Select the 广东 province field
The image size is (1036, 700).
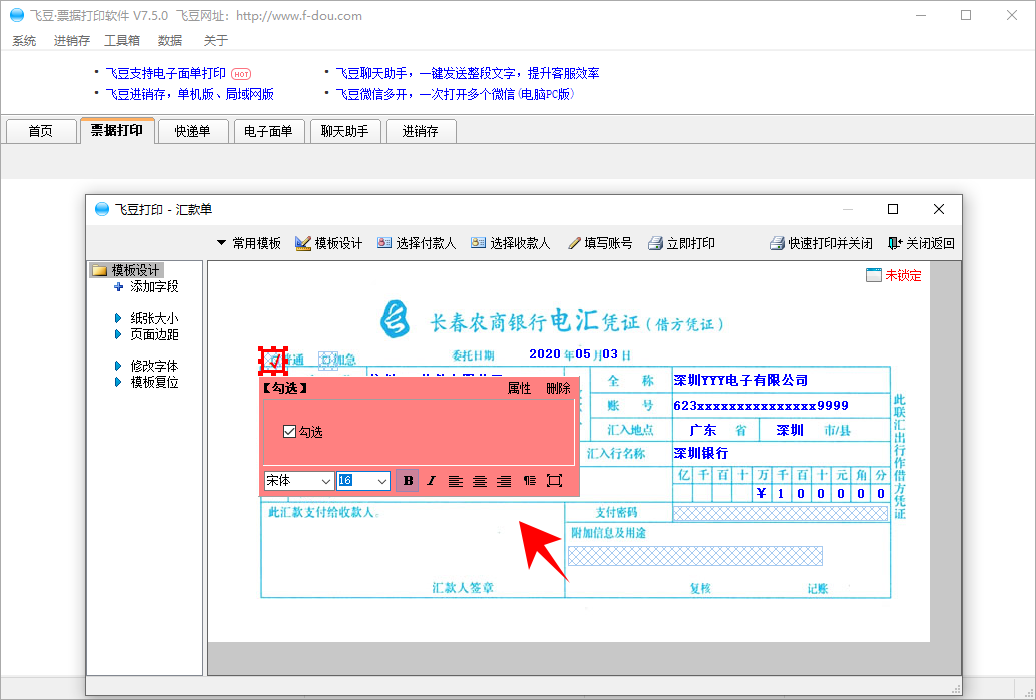(703, 430)
